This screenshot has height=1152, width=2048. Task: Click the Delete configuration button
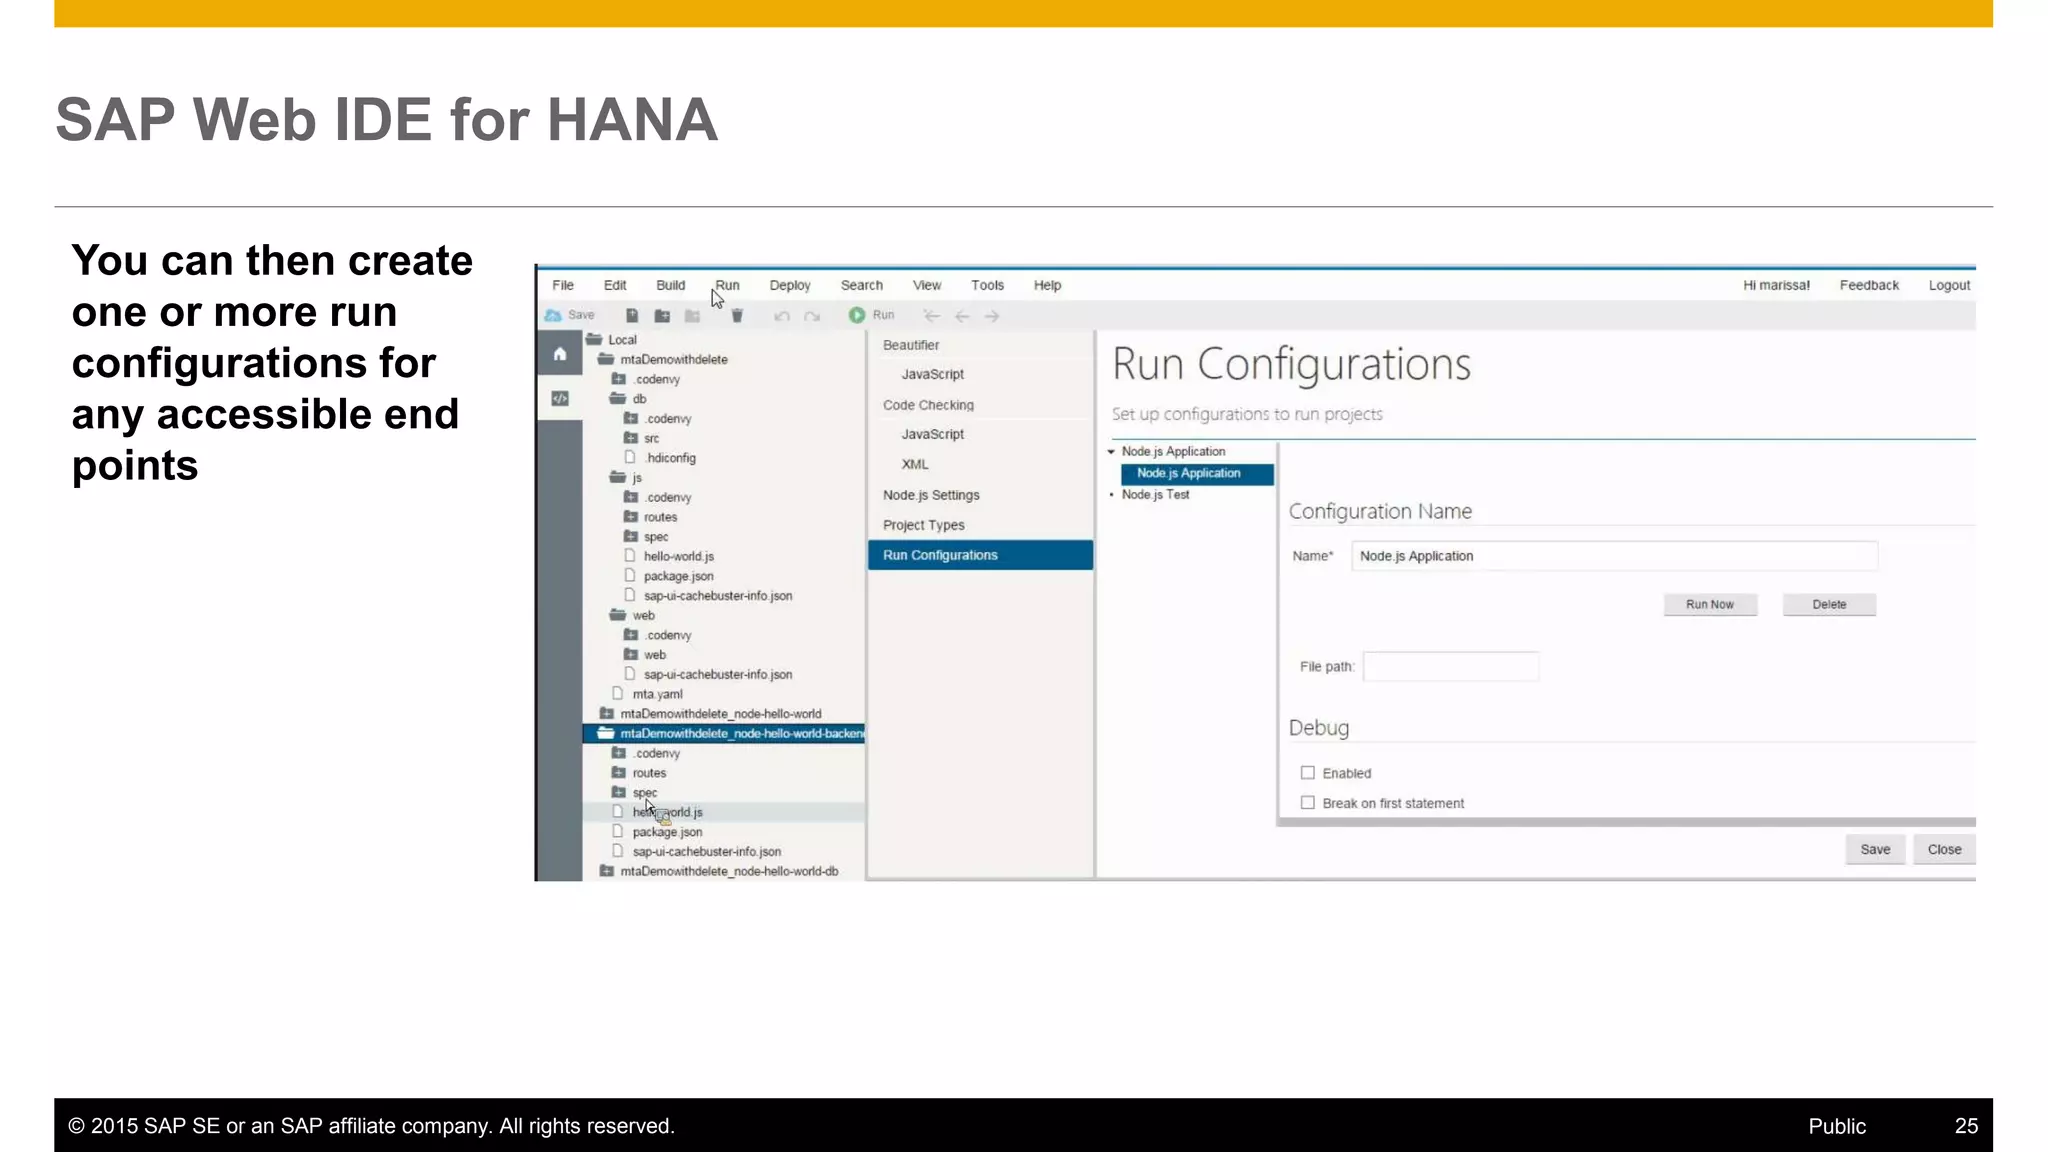tap(1829, 604)
